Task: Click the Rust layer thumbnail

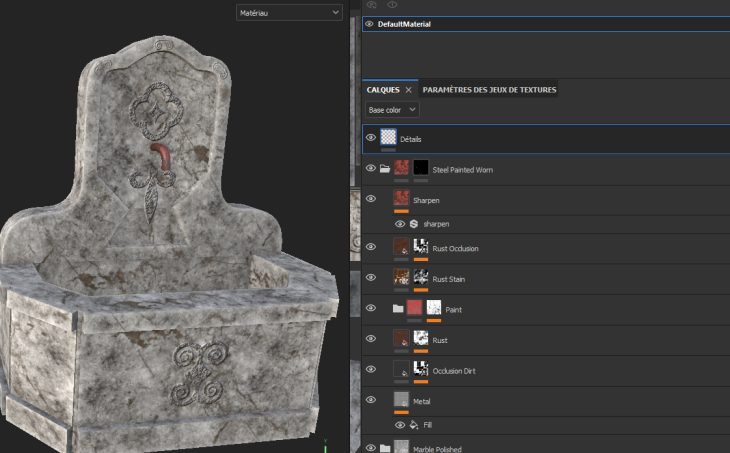Action: 402,339
